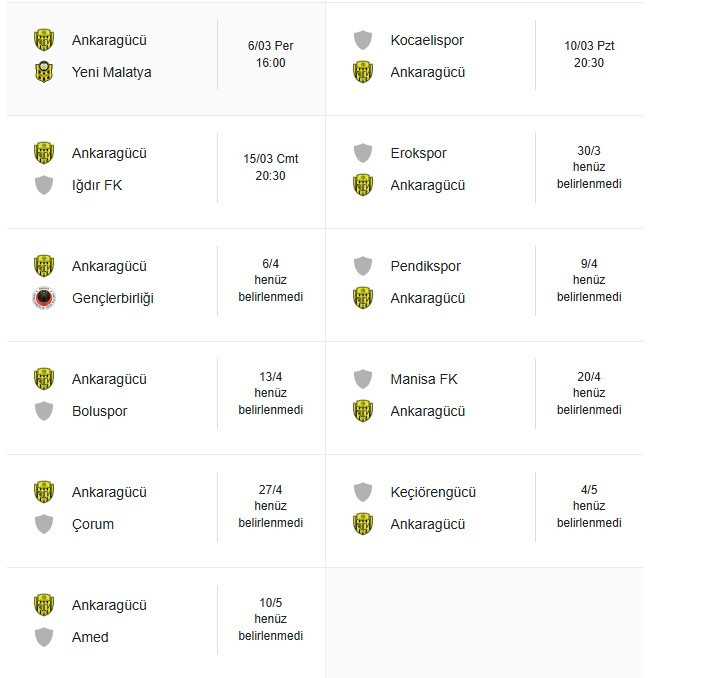Viewport: 719px width, 678px height.
Task: Click the Kocaelispor placeholder shield icon
Action: [x=363, y=40]
